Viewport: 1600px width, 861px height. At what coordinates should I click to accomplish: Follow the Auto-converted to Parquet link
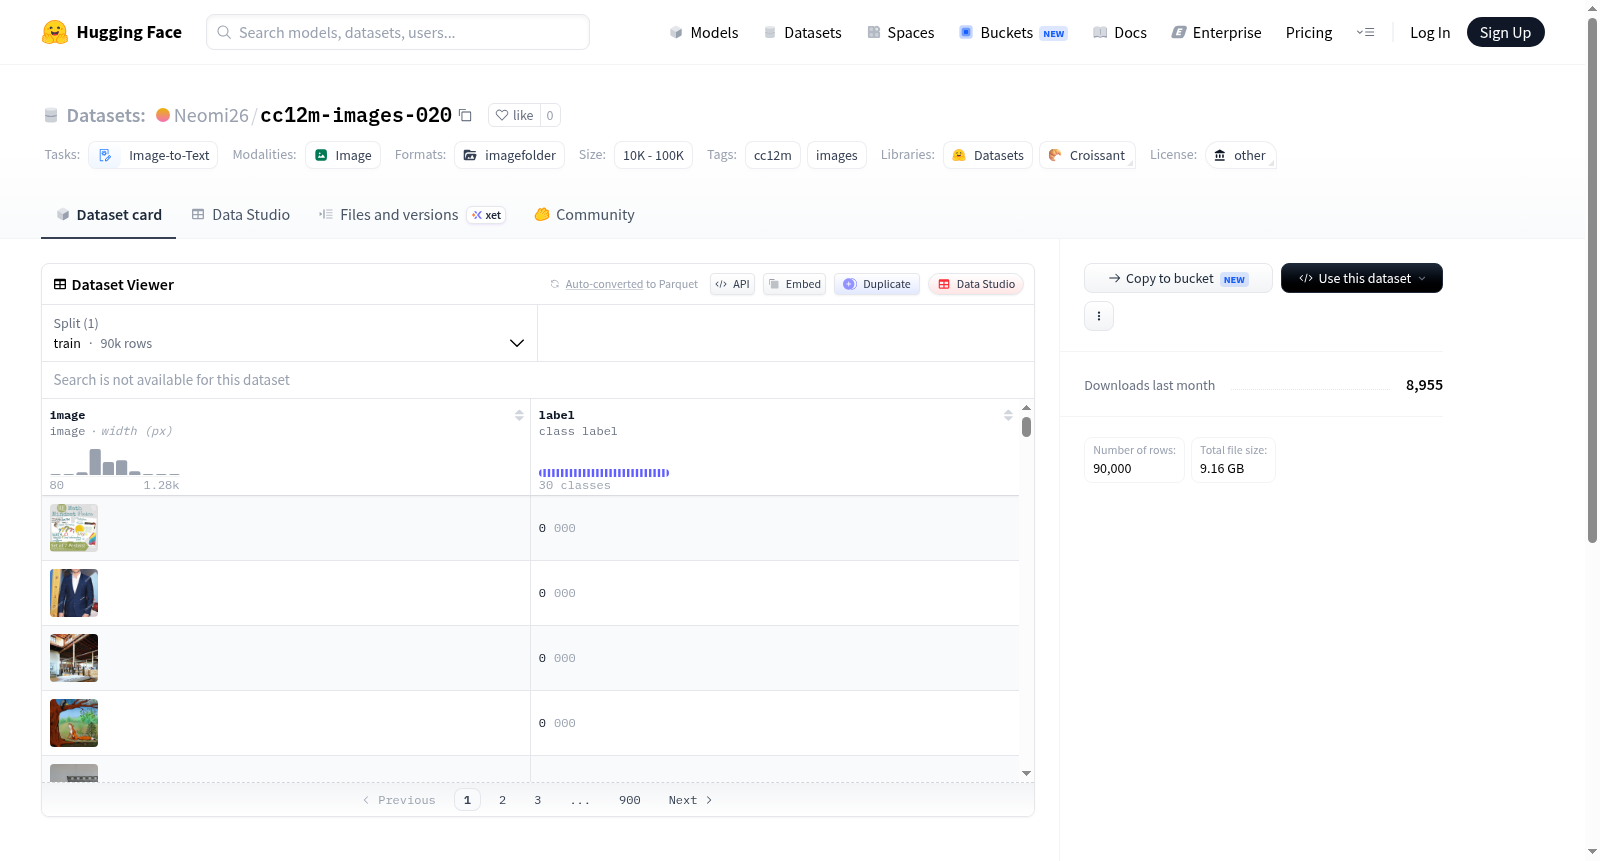click(604, 284)
